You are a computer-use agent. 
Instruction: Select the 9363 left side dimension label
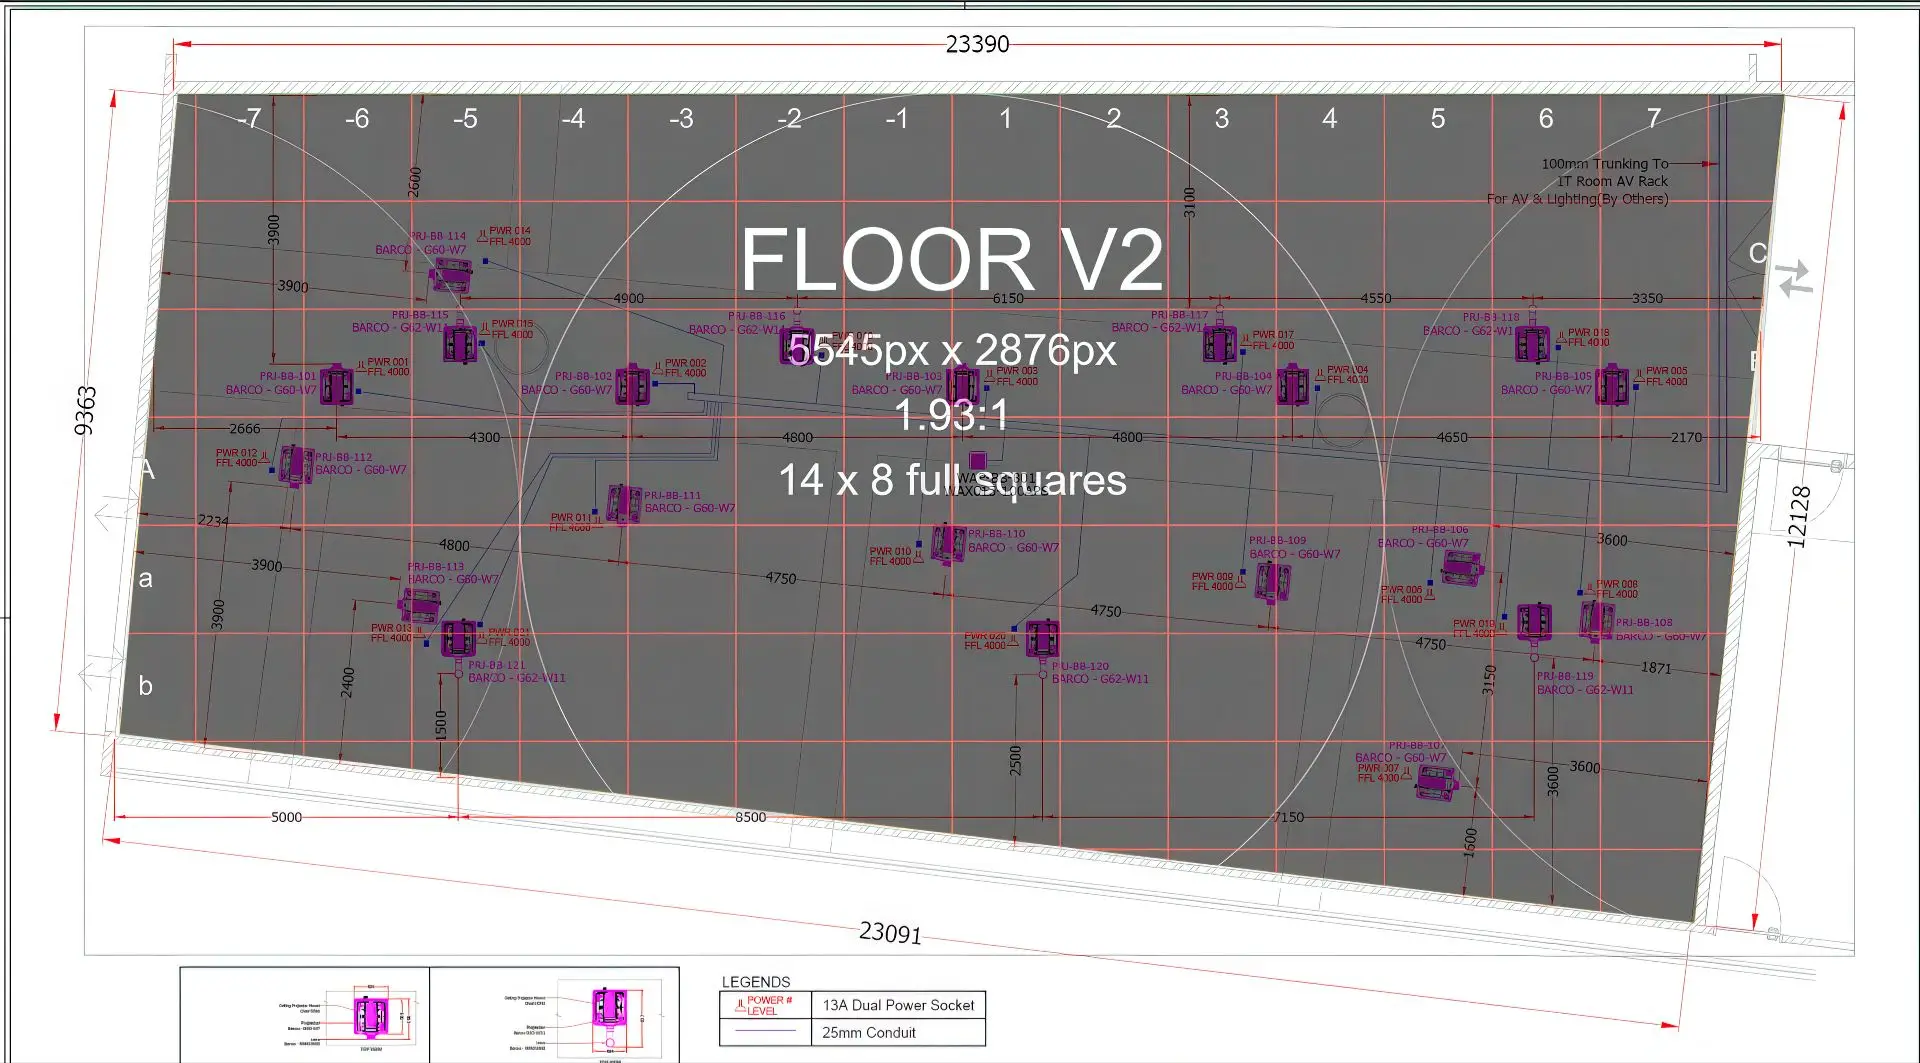(85, 410)
